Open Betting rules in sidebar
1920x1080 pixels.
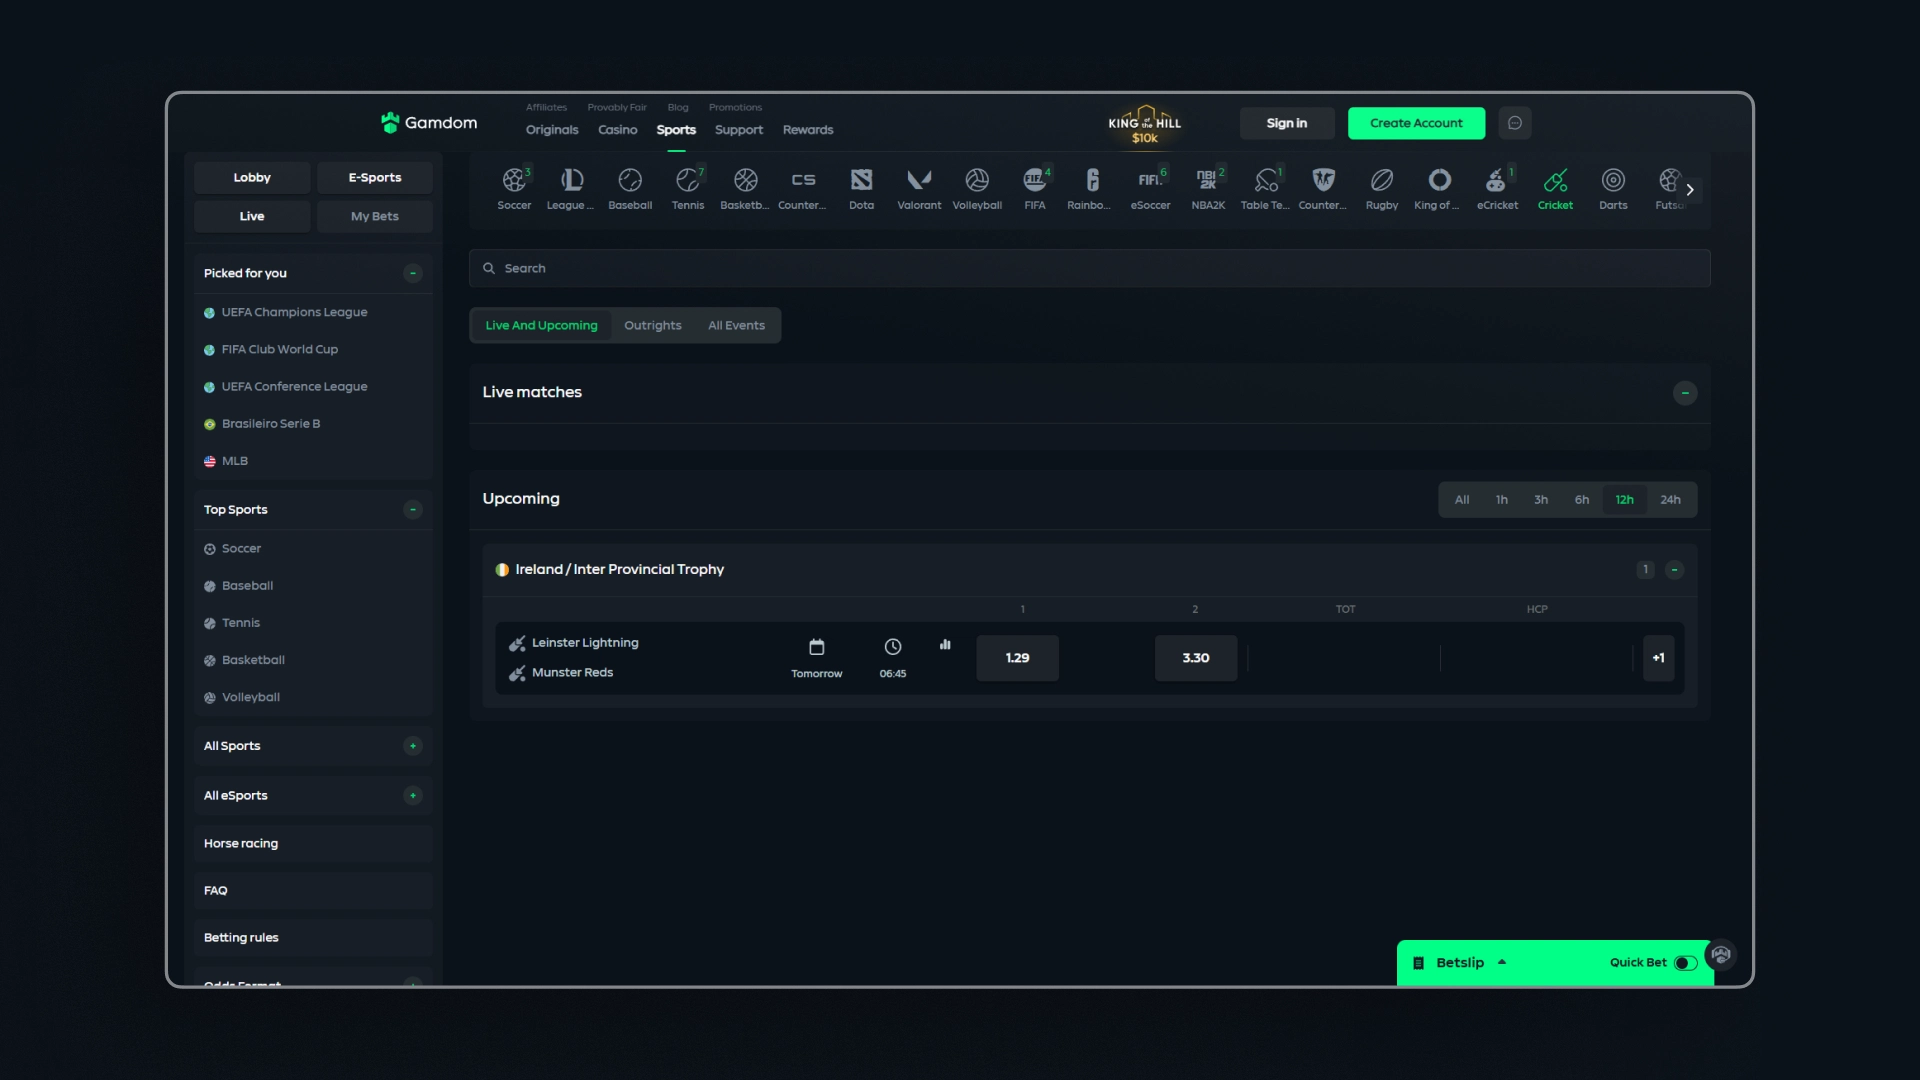tap(313, 938)
